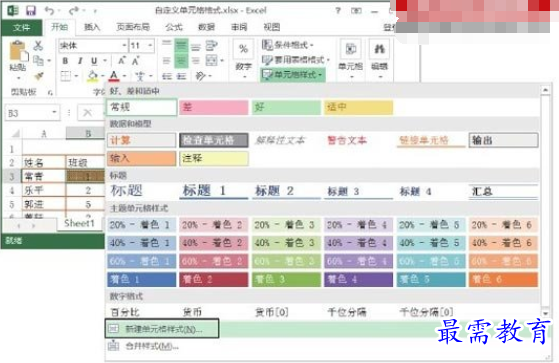Click the Decrease Indent icon
The height and width of the screenshot is (363, 559).
click(166, 76)
